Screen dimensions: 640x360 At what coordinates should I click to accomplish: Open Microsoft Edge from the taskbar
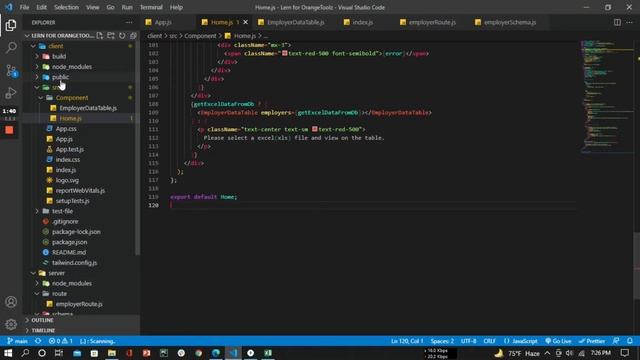(216, 353)
